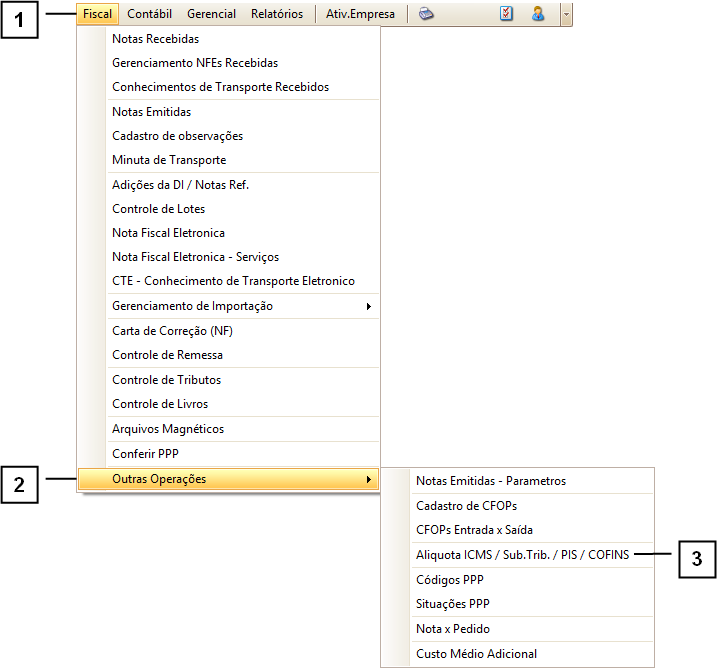717x668 pixels.
Task: Open Controle de Tributos
Action: (166, 380)
